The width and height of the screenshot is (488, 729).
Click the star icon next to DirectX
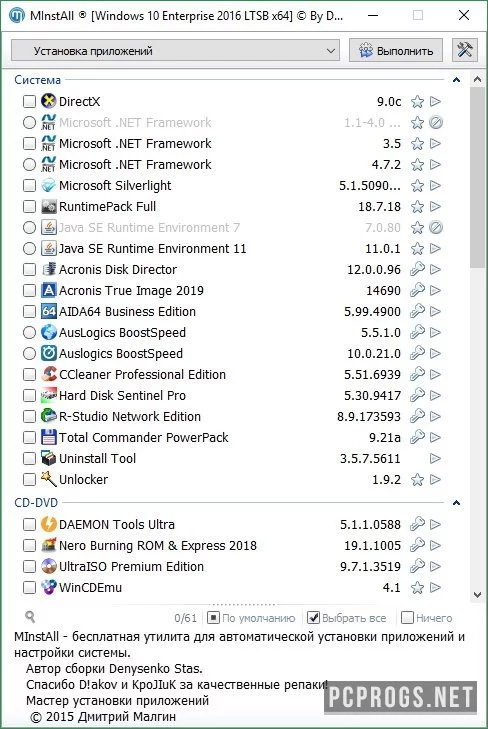coord(417,101)
